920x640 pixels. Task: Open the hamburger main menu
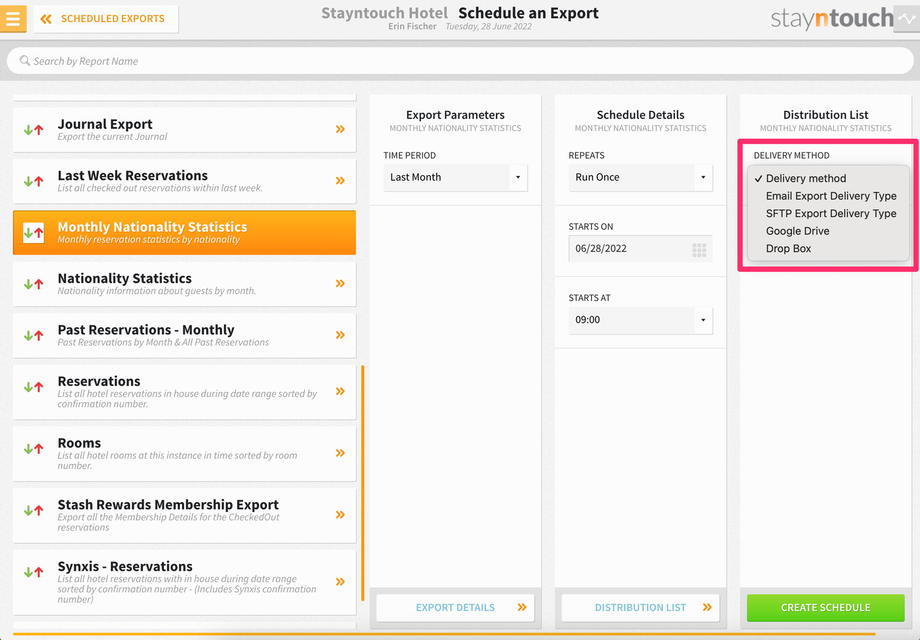(13, 18)
